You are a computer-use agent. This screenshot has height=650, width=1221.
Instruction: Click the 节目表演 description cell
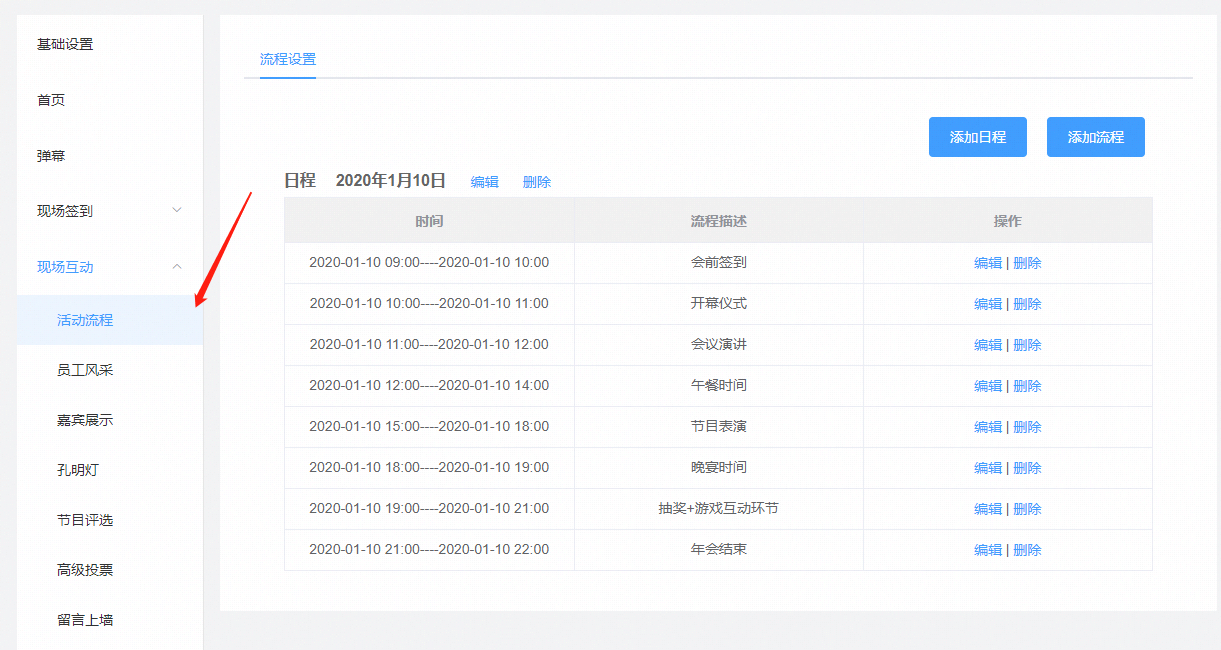[x=718, y=427]
